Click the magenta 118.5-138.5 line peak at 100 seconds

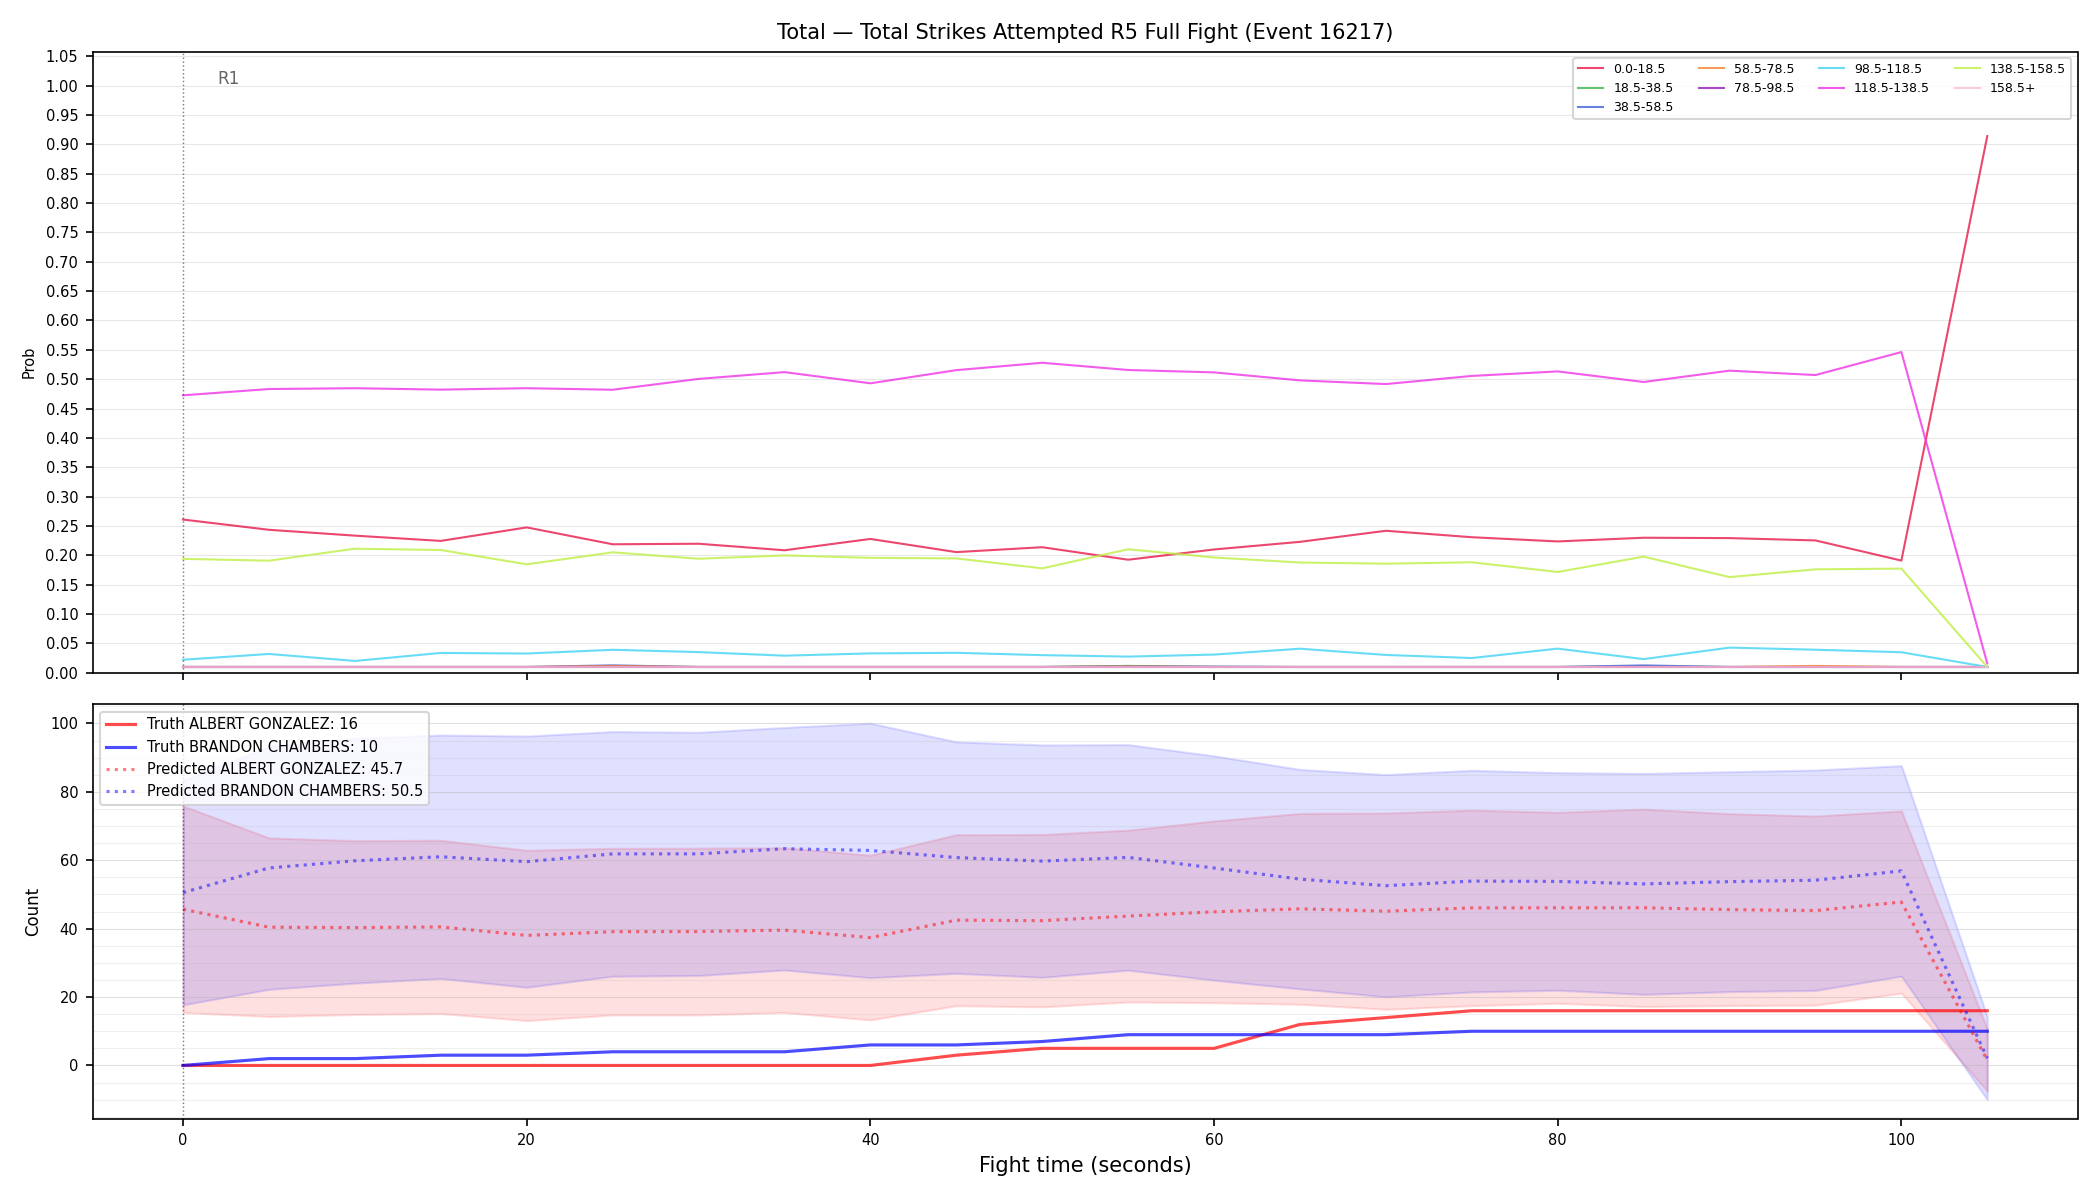coord(1901,352)
